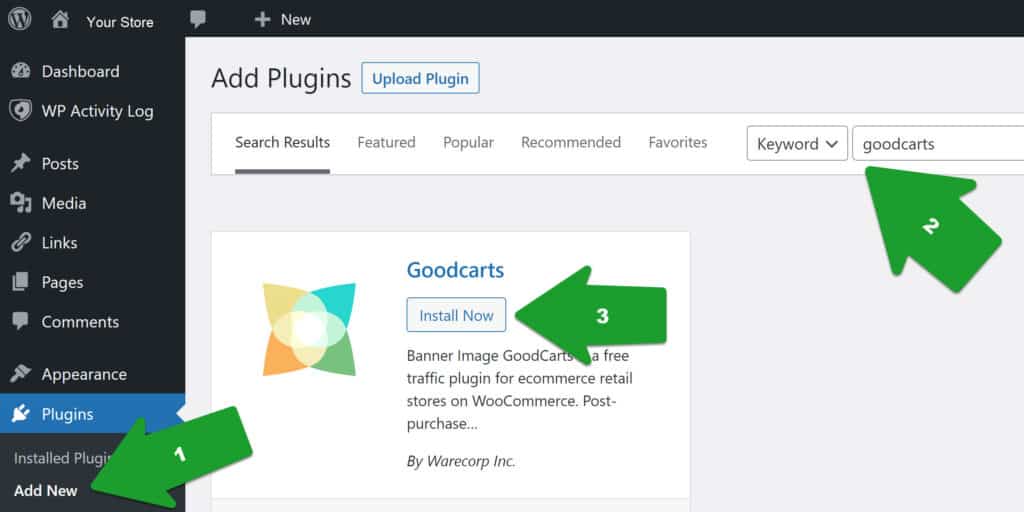
Task: Click the plus icon next to New
Action: click(263, 20)
